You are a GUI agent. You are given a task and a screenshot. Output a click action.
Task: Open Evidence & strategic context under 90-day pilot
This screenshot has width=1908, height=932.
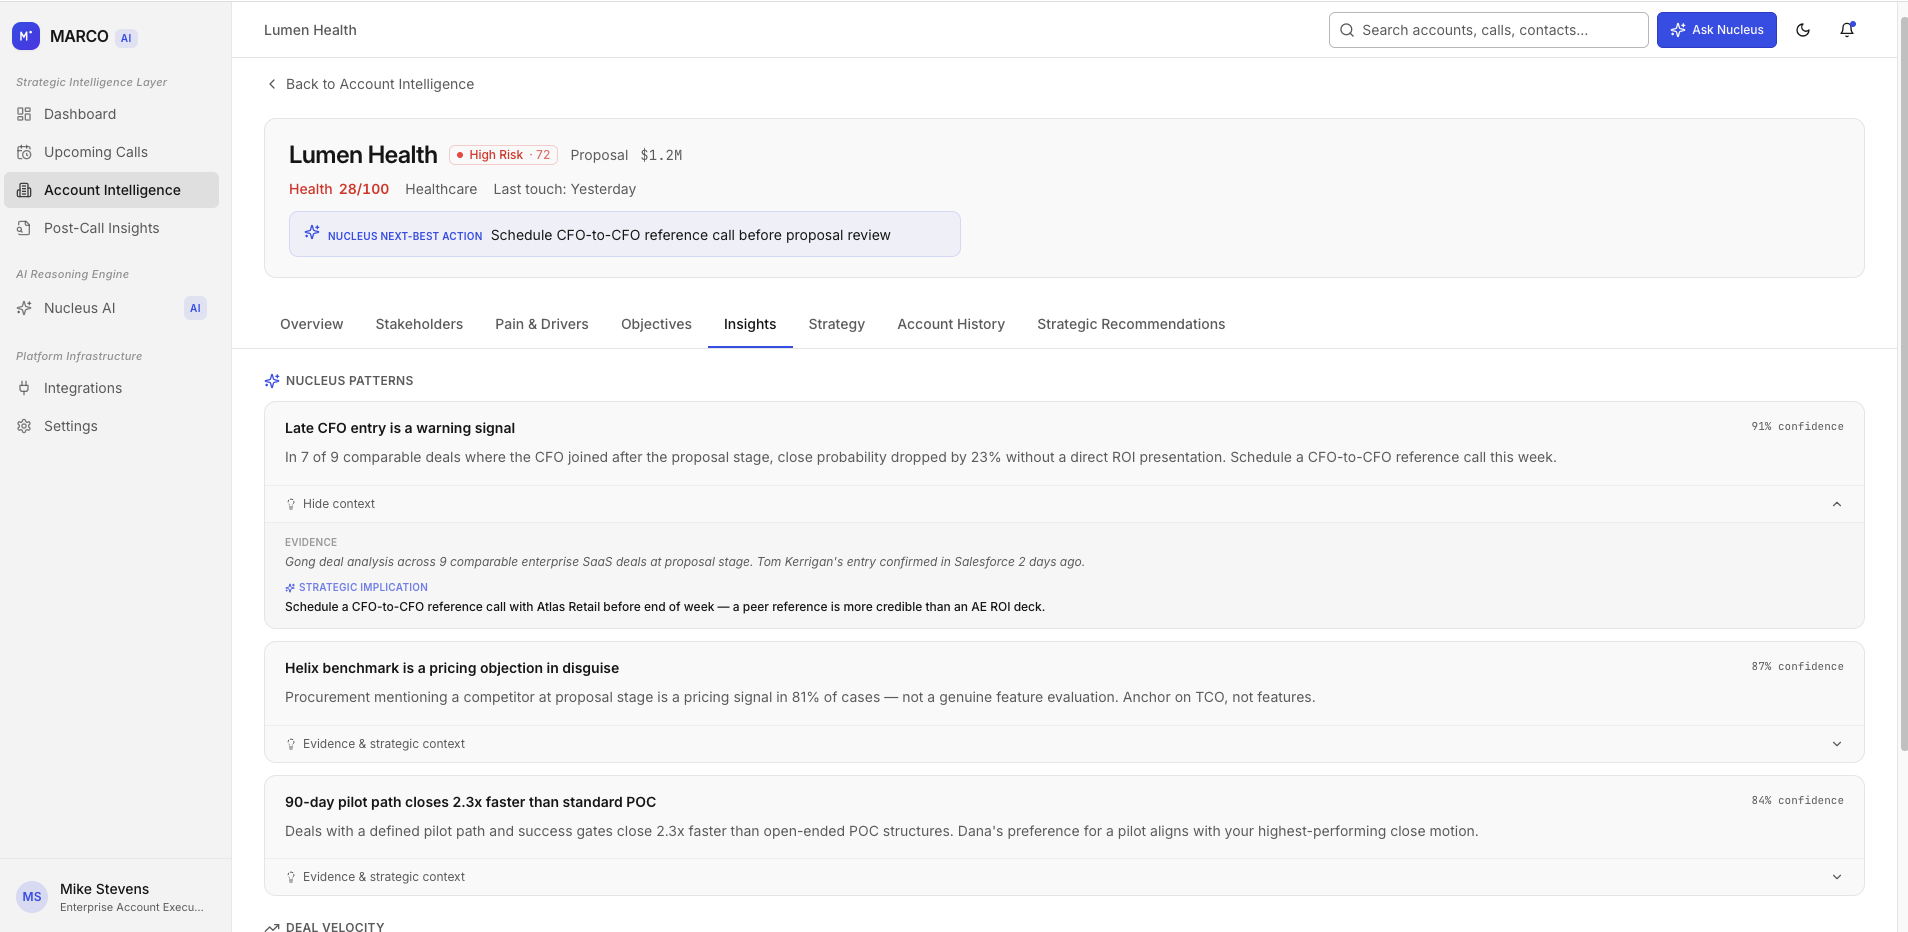pyautogui.click(x=384, y=877)
